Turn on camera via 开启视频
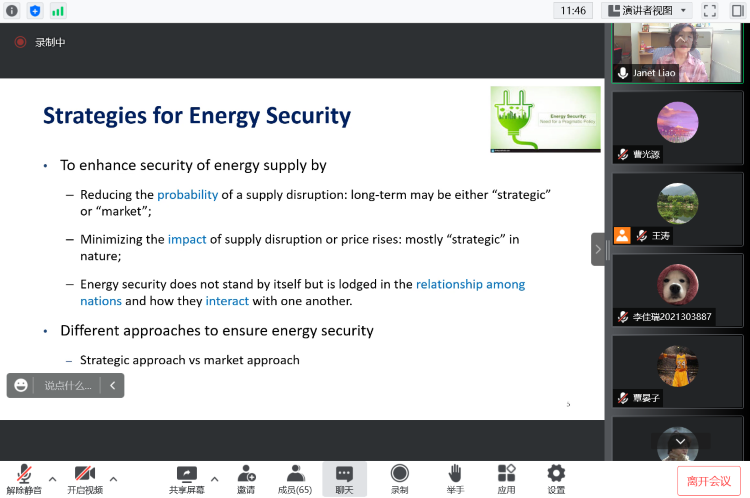The width and height of the screenshot is (750, 498). click(85, 478)
